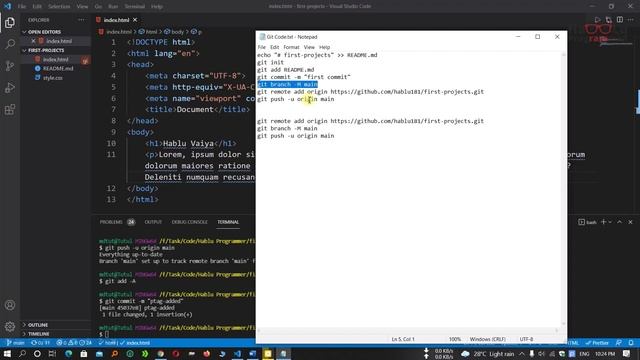Open Microsoft Edge from the taskbar
640x360 pixels.
click(68, 353)
